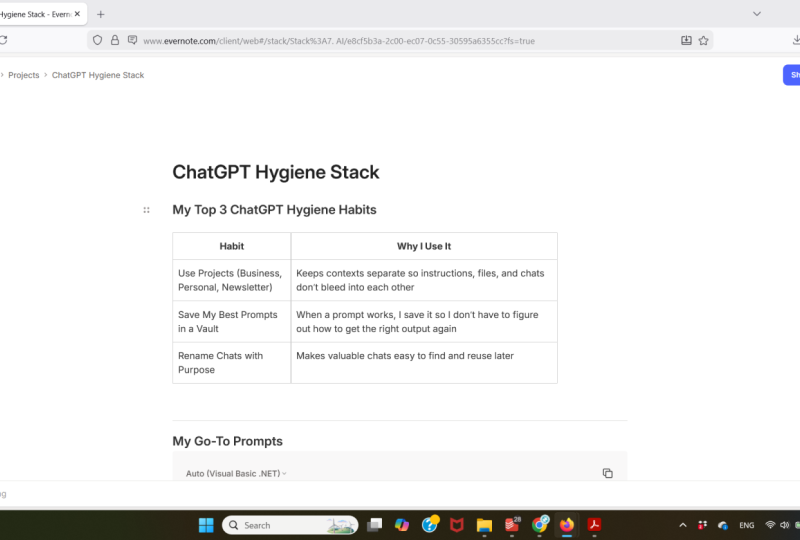This screenshot has width=800, height=540.
Task: Open File Explorer from taskbar
Action: (484, 525)
